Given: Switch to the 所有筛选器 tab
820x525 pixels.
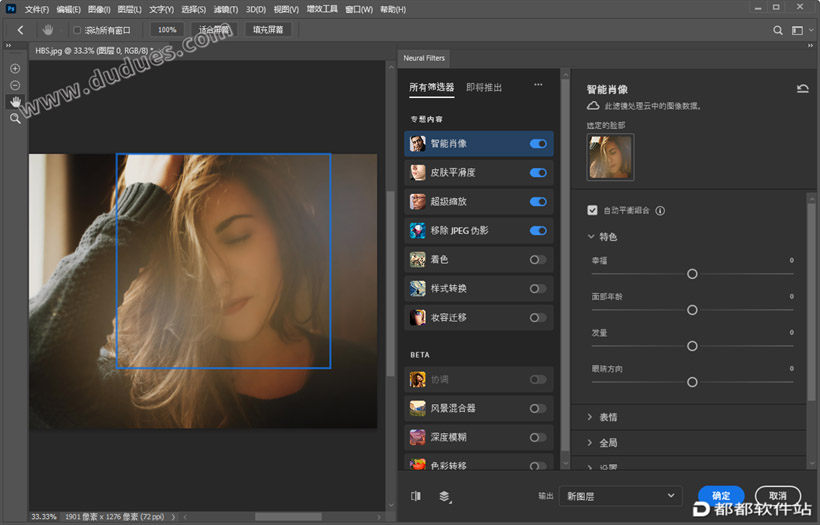Looking at the screenshot, I should [x=431, y=87].
